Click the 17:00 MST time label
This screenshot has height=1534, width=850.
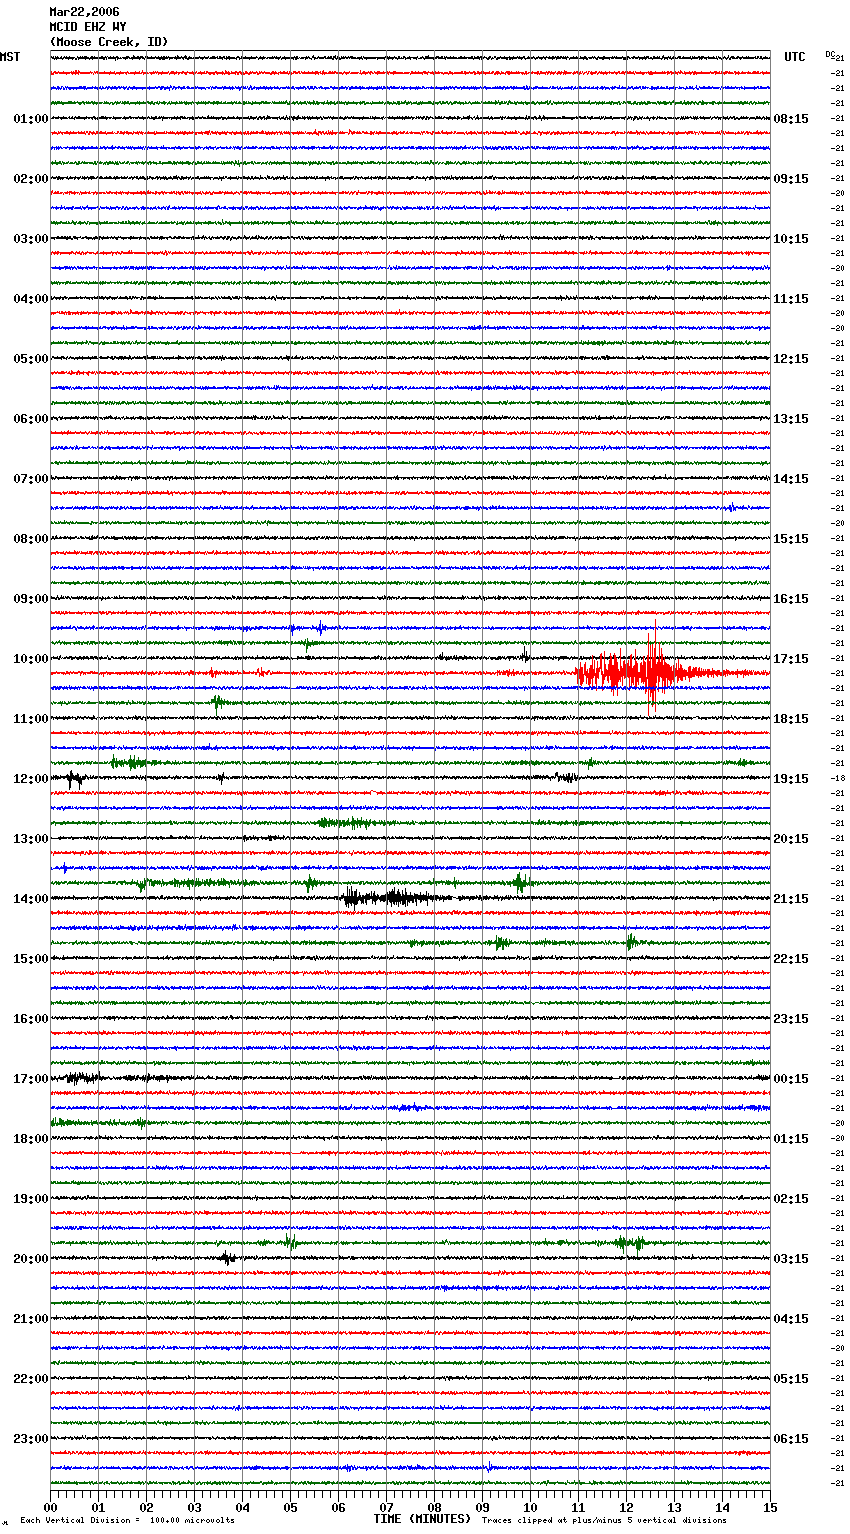click(x=31, y=1079)
